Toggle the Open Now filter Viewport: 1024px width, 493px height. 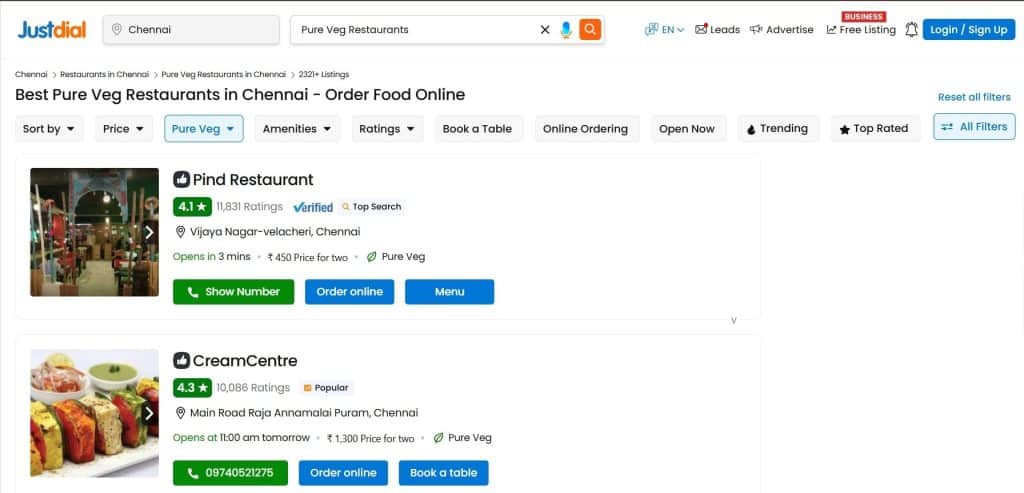[x=687, y=129]
